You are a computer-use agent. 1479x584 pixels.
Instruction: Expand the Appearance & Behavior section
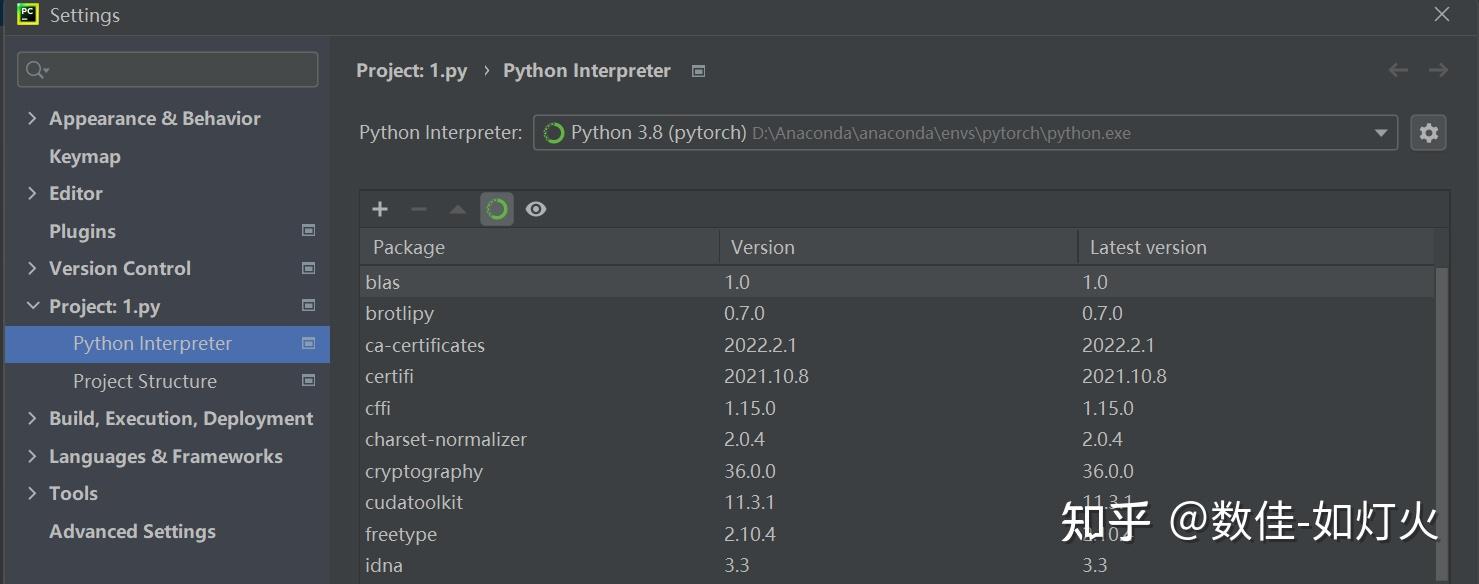coord(31,118)
